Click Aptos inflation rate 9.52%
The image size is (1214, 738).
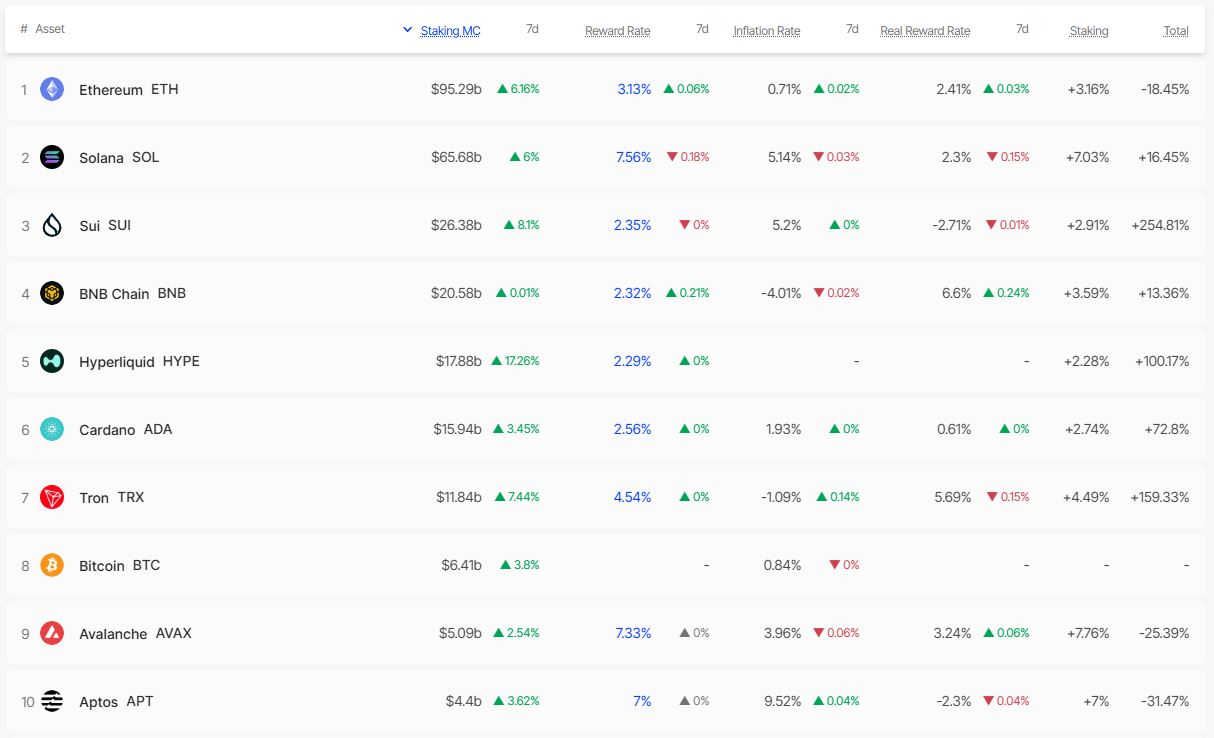click(783, 701)
